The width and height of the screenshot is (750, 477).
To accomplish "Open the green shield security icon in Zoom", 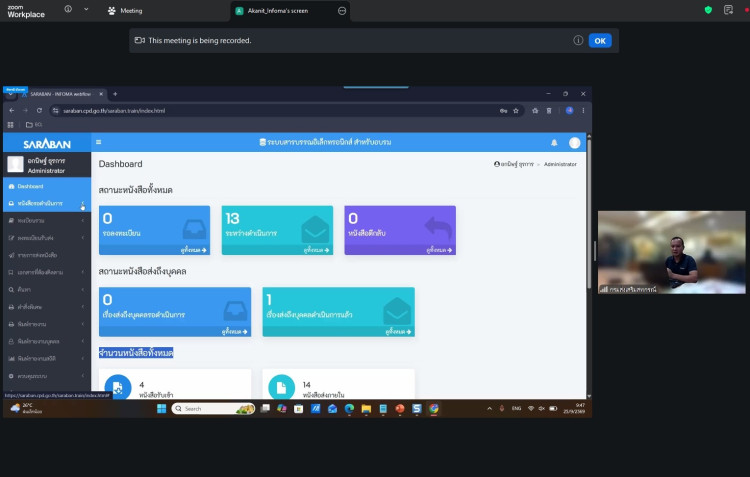I will (708, 10).
